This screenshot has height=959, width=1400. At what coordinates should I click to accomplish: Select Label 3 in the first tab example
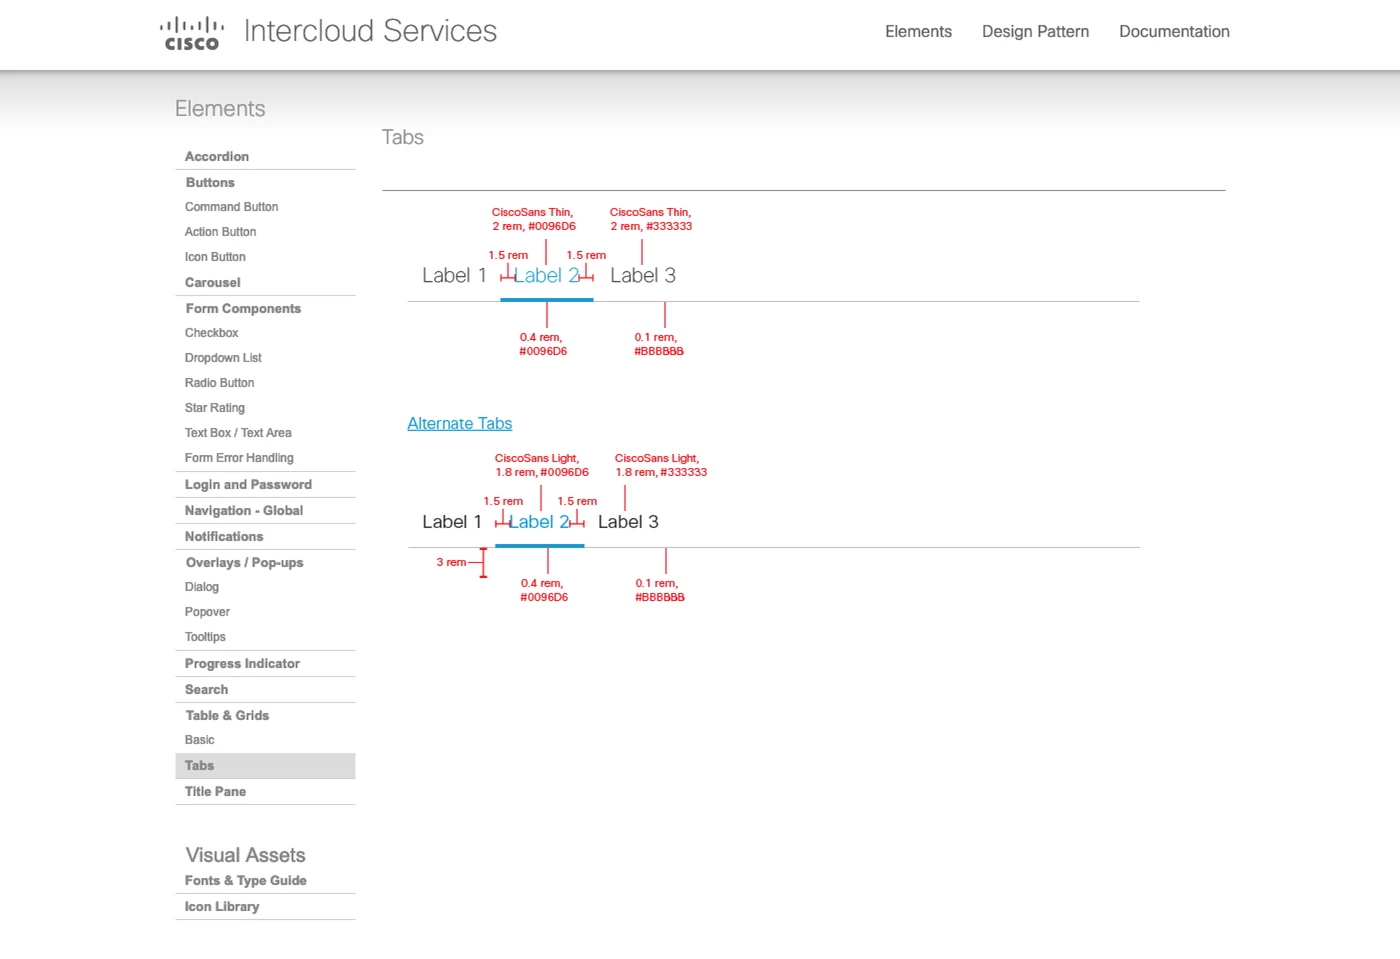[x=643, y=276]
